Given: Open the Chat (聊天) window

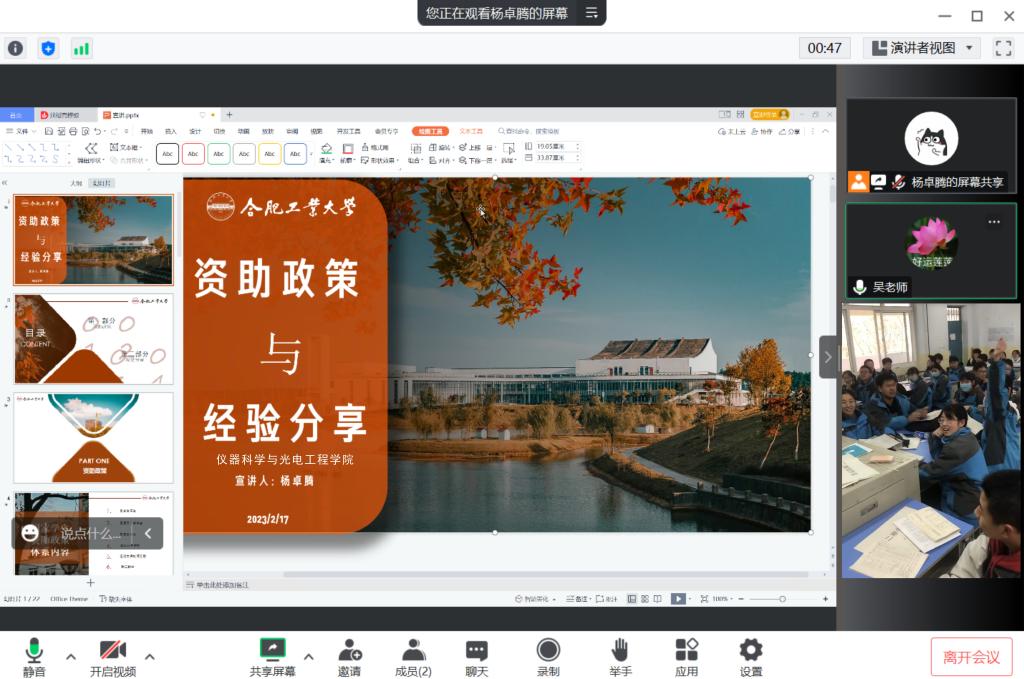Looking at the screenshot, I should (x=477, y=657).
